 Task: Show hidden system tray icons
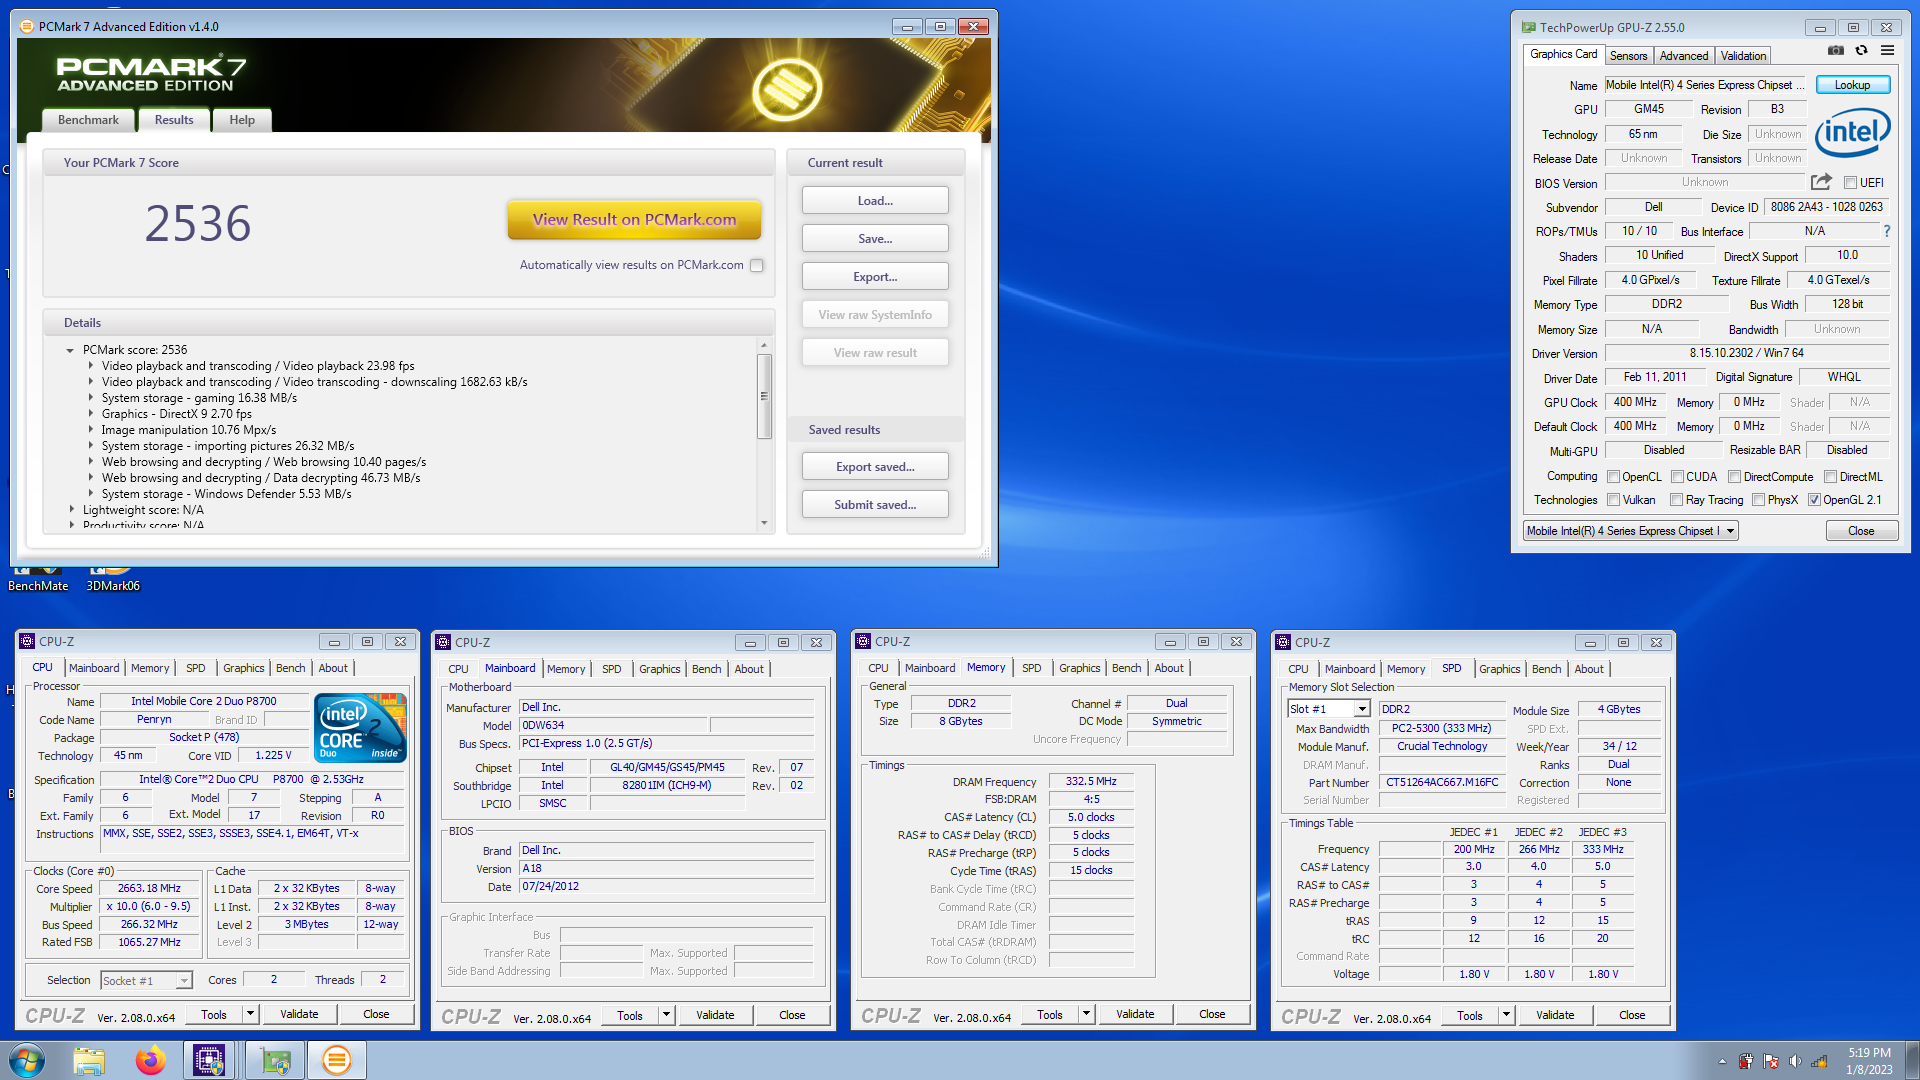coord(1722,1061)
